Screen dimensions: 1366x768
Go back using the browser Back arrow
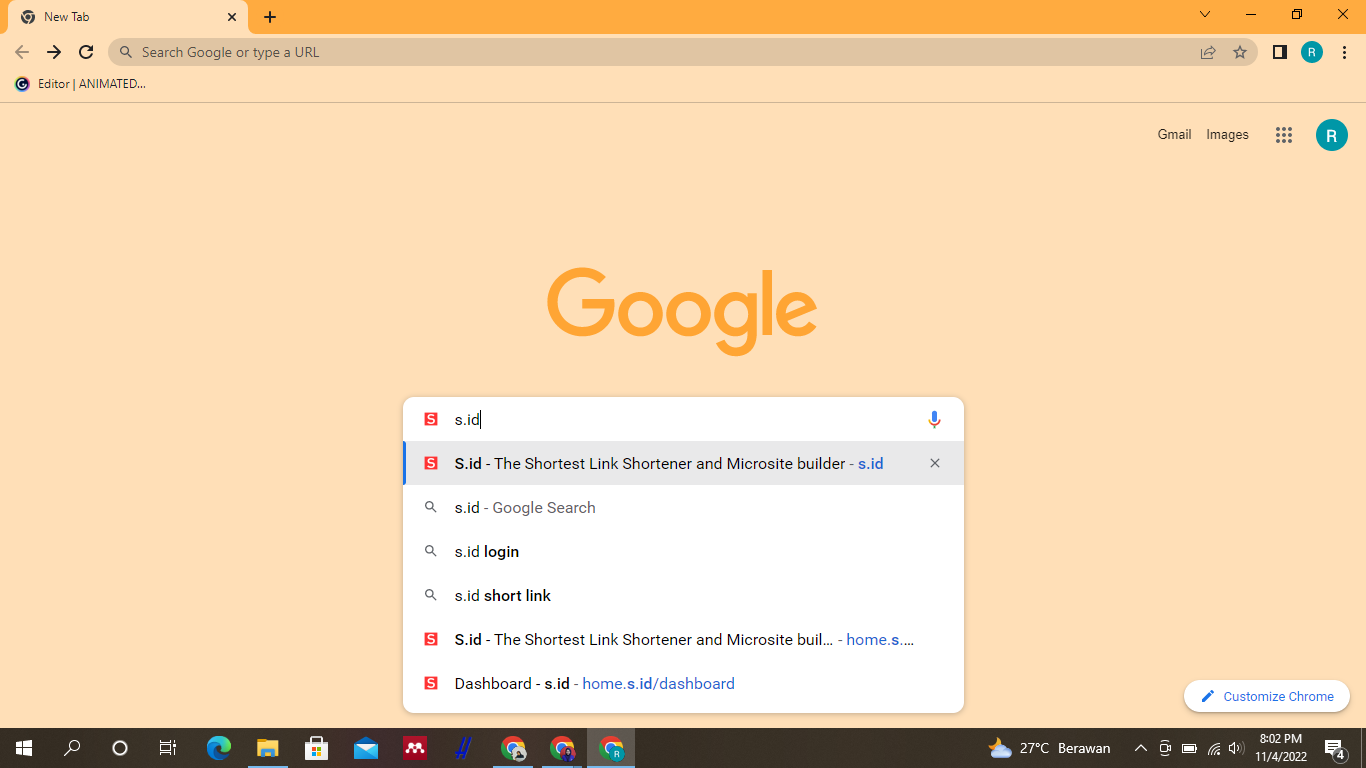(x=22, y=52)
